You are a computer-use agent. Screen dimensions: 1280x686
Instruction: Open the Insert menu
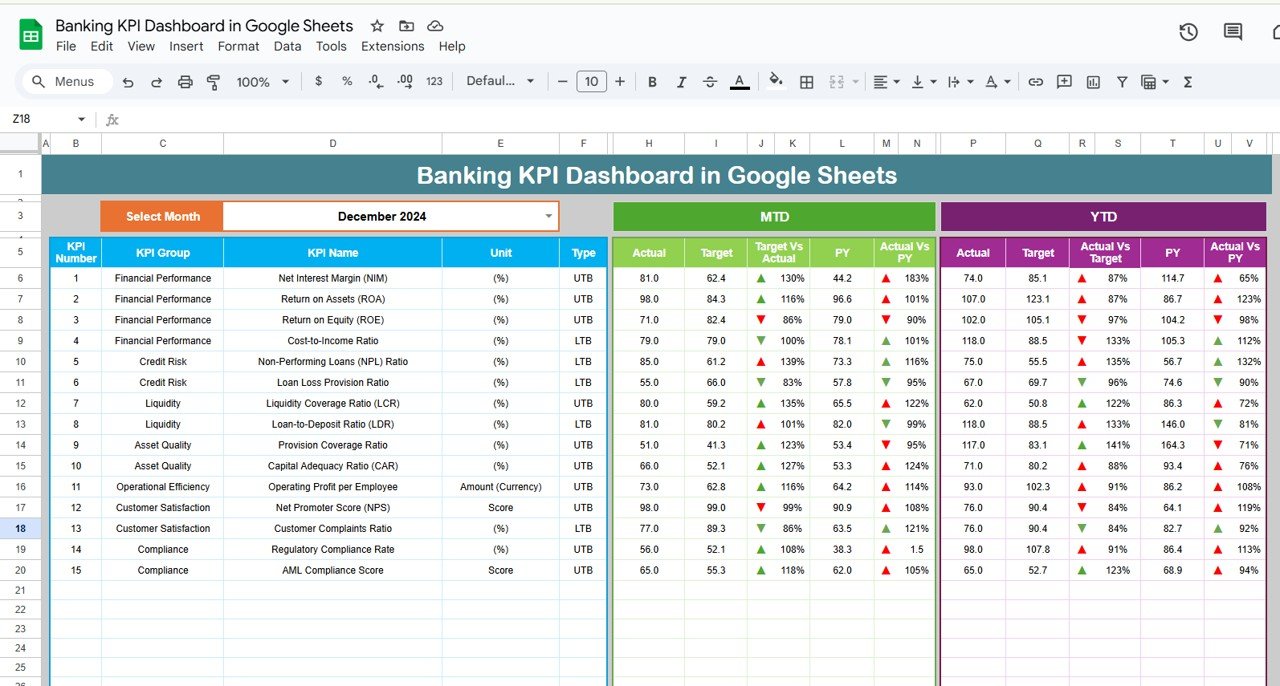point(186,46)
